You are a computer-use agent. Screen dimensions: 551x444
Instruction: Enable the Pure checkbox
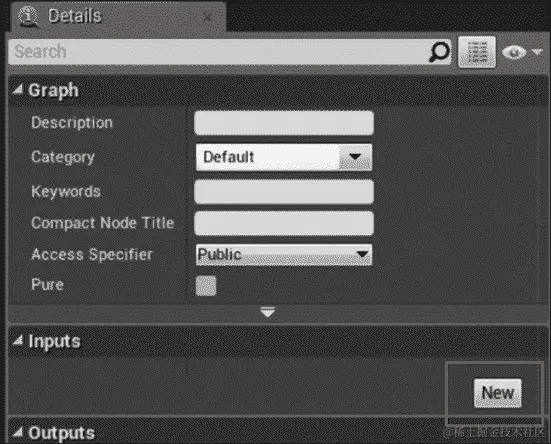click(x=206, y=286)
